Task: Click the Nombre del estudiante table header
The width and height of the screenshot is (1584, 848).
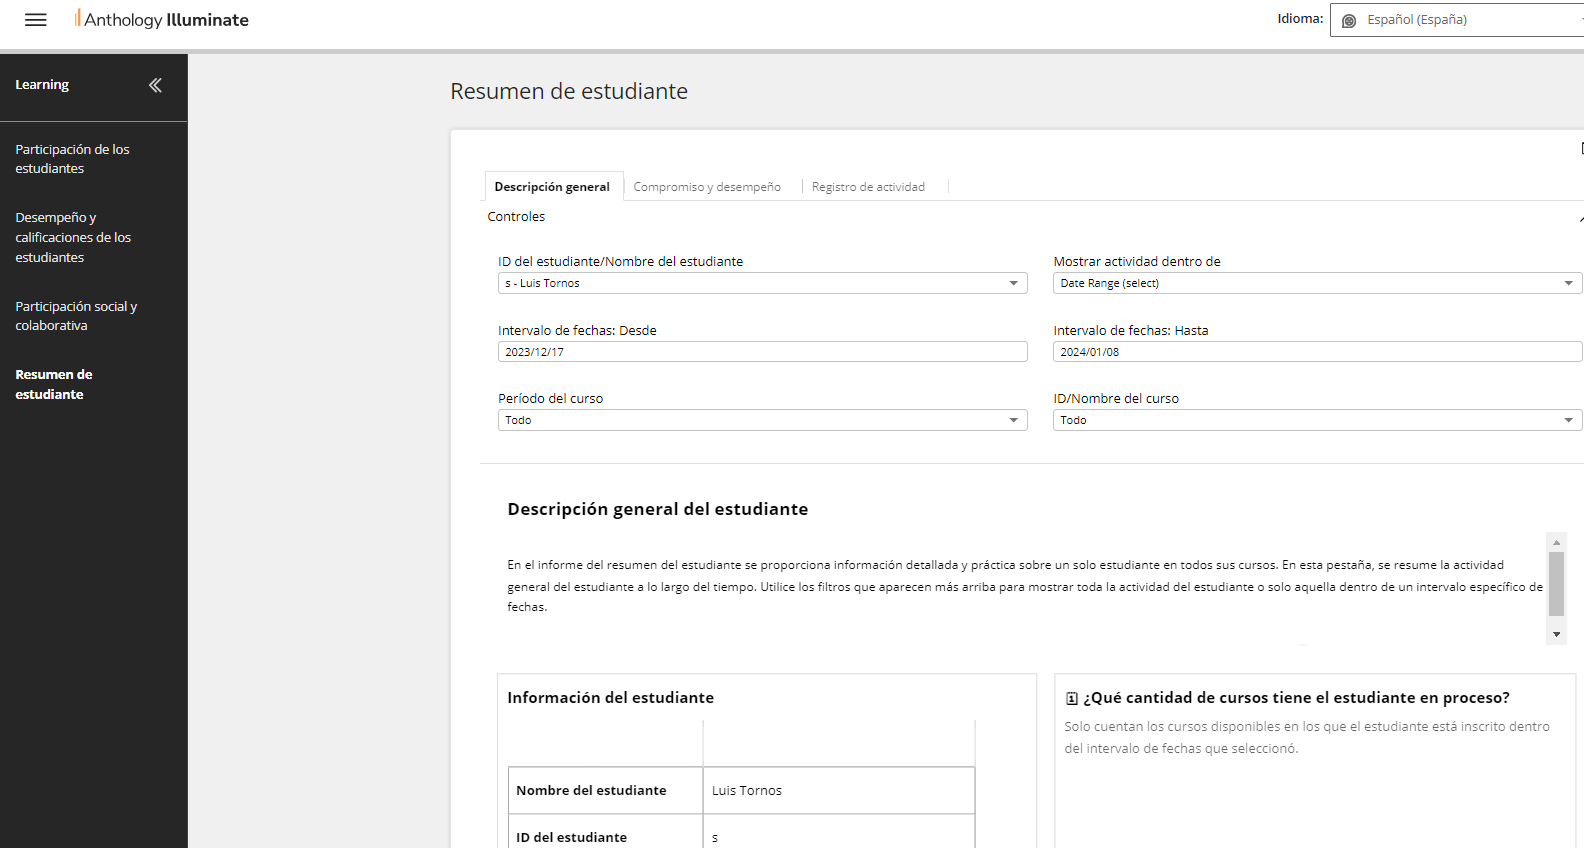Action: point(606,790)
